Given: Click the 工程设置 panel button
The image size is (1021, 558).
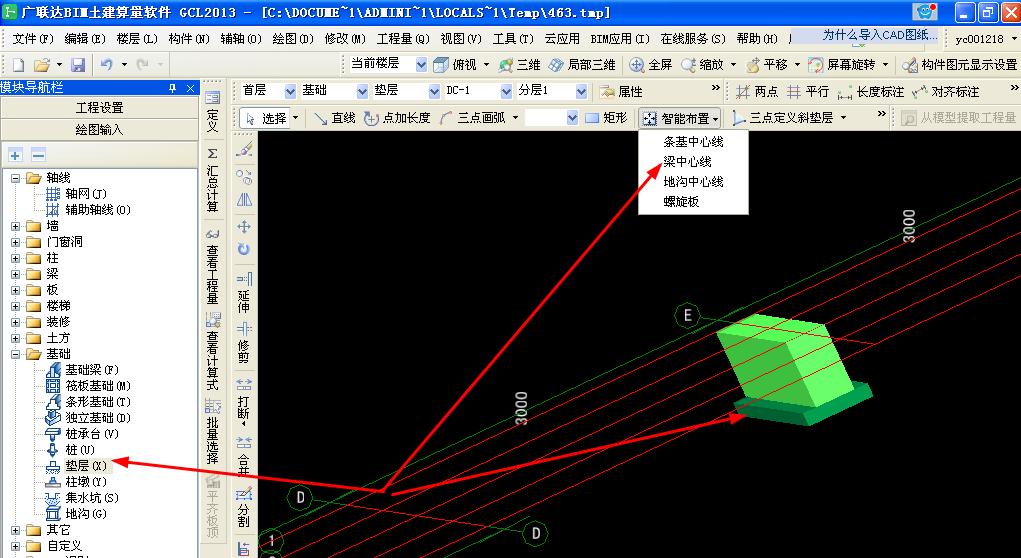Looking at the screenshot, I should [100, 108].
